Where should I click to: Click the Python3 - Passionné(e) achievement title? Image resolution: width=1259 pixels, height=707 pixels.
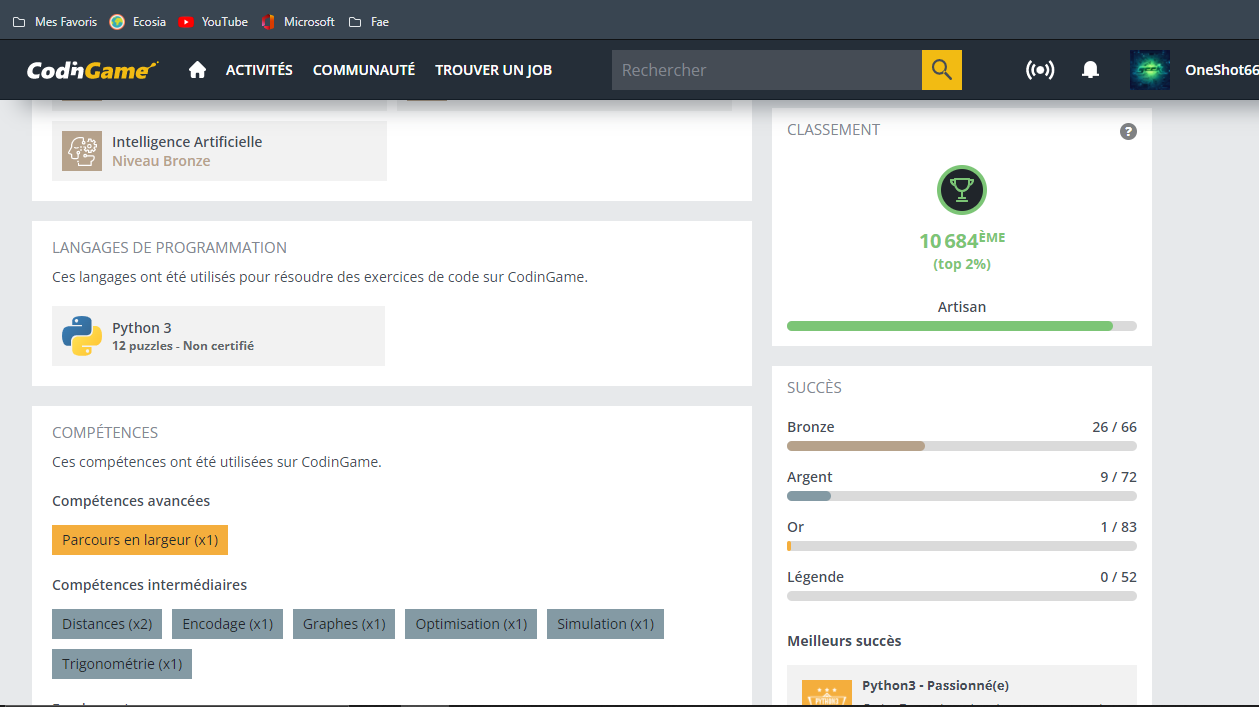click(x=935, y=686)
